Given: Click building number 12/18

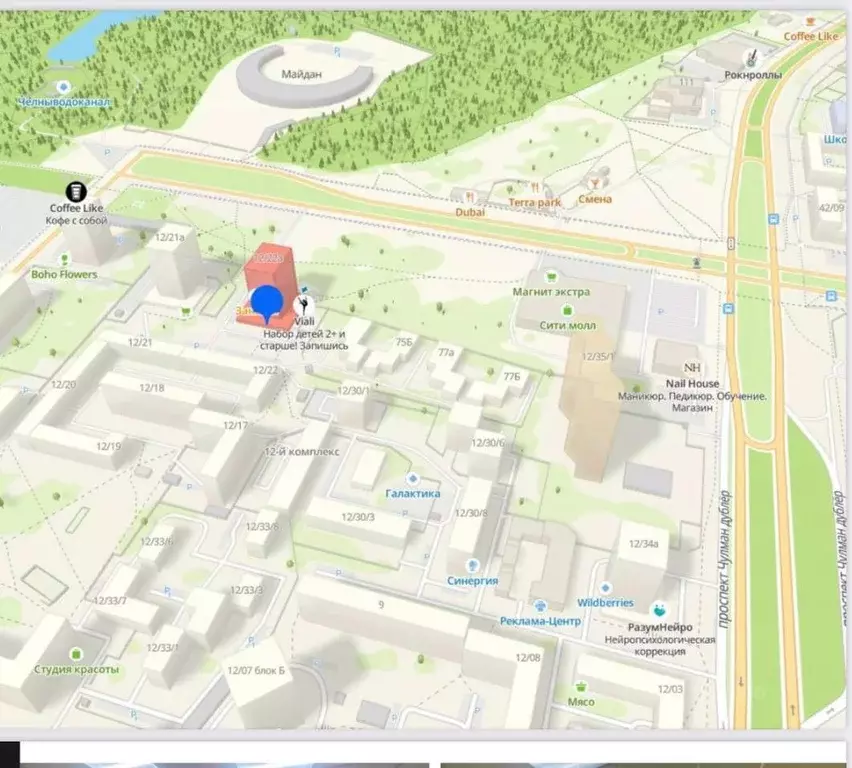Looking at the screenshot, I should coord(152,388).
